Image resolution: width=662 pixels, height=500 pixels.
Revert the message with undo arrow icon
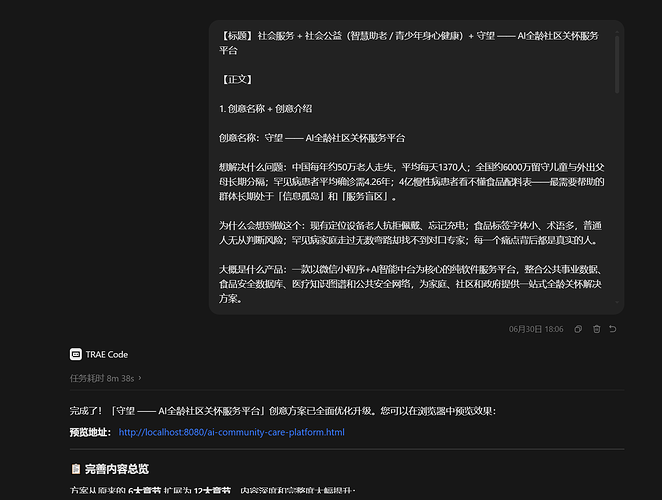[x=613, y=329]
